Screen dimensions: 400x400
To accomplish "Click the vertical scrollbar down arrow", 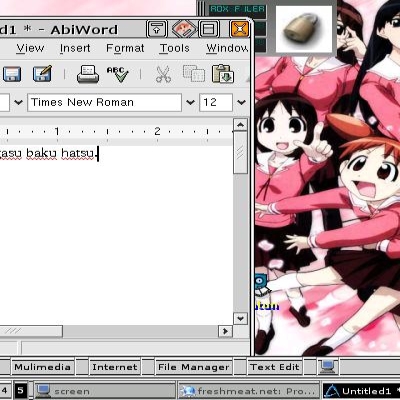I will click(x=240, y=318).
